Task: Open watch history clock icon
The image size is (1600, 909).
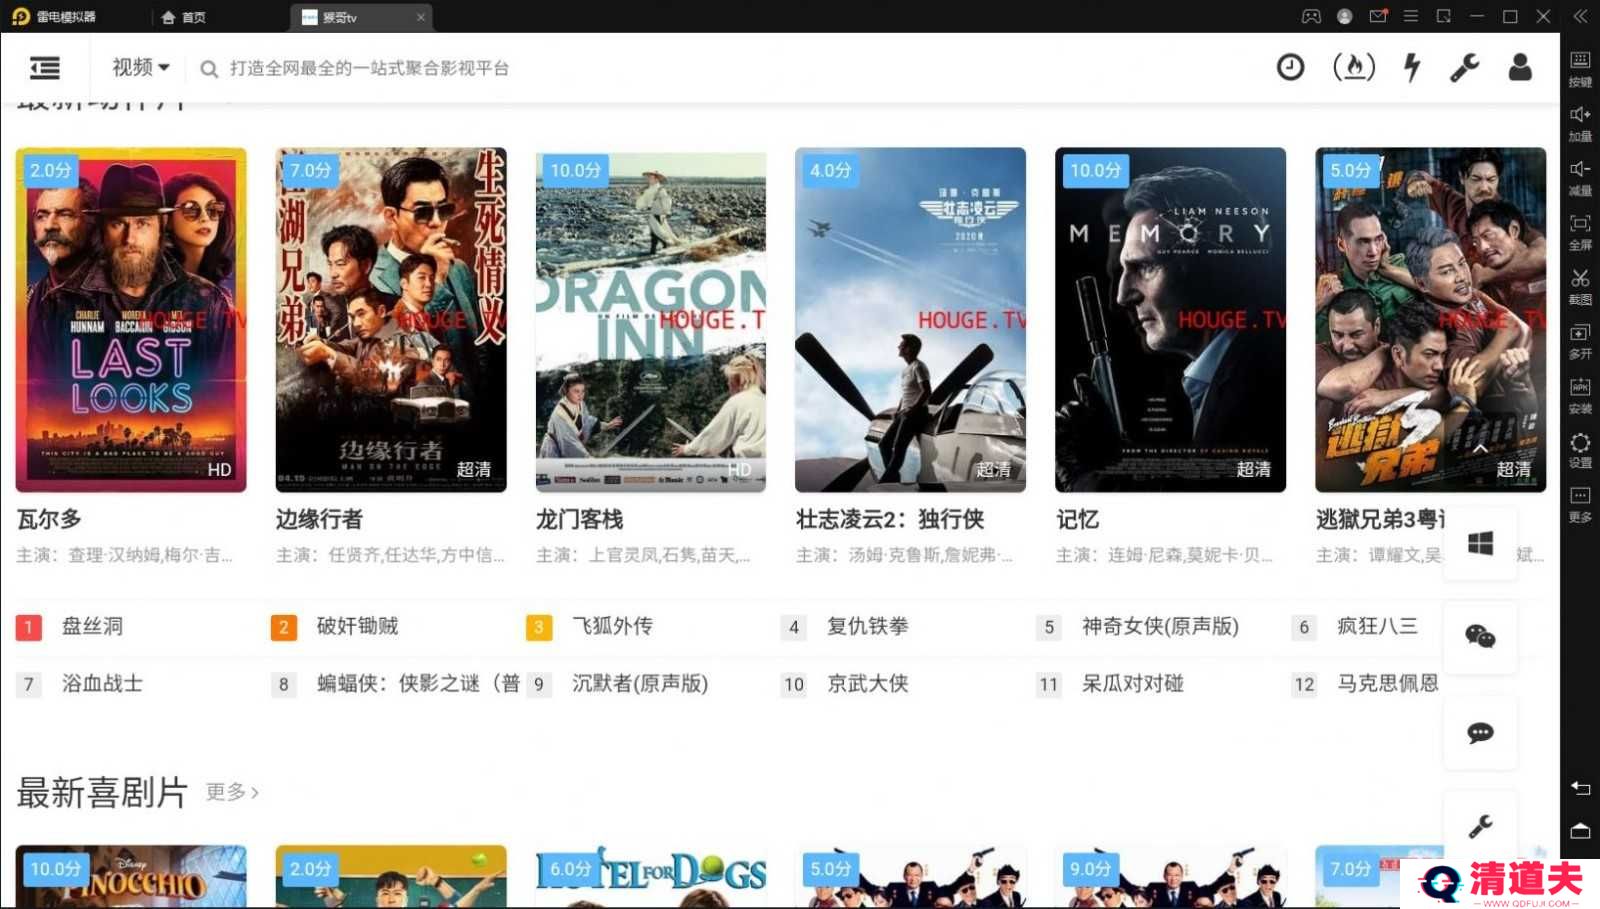Action: coord(1290,67)
